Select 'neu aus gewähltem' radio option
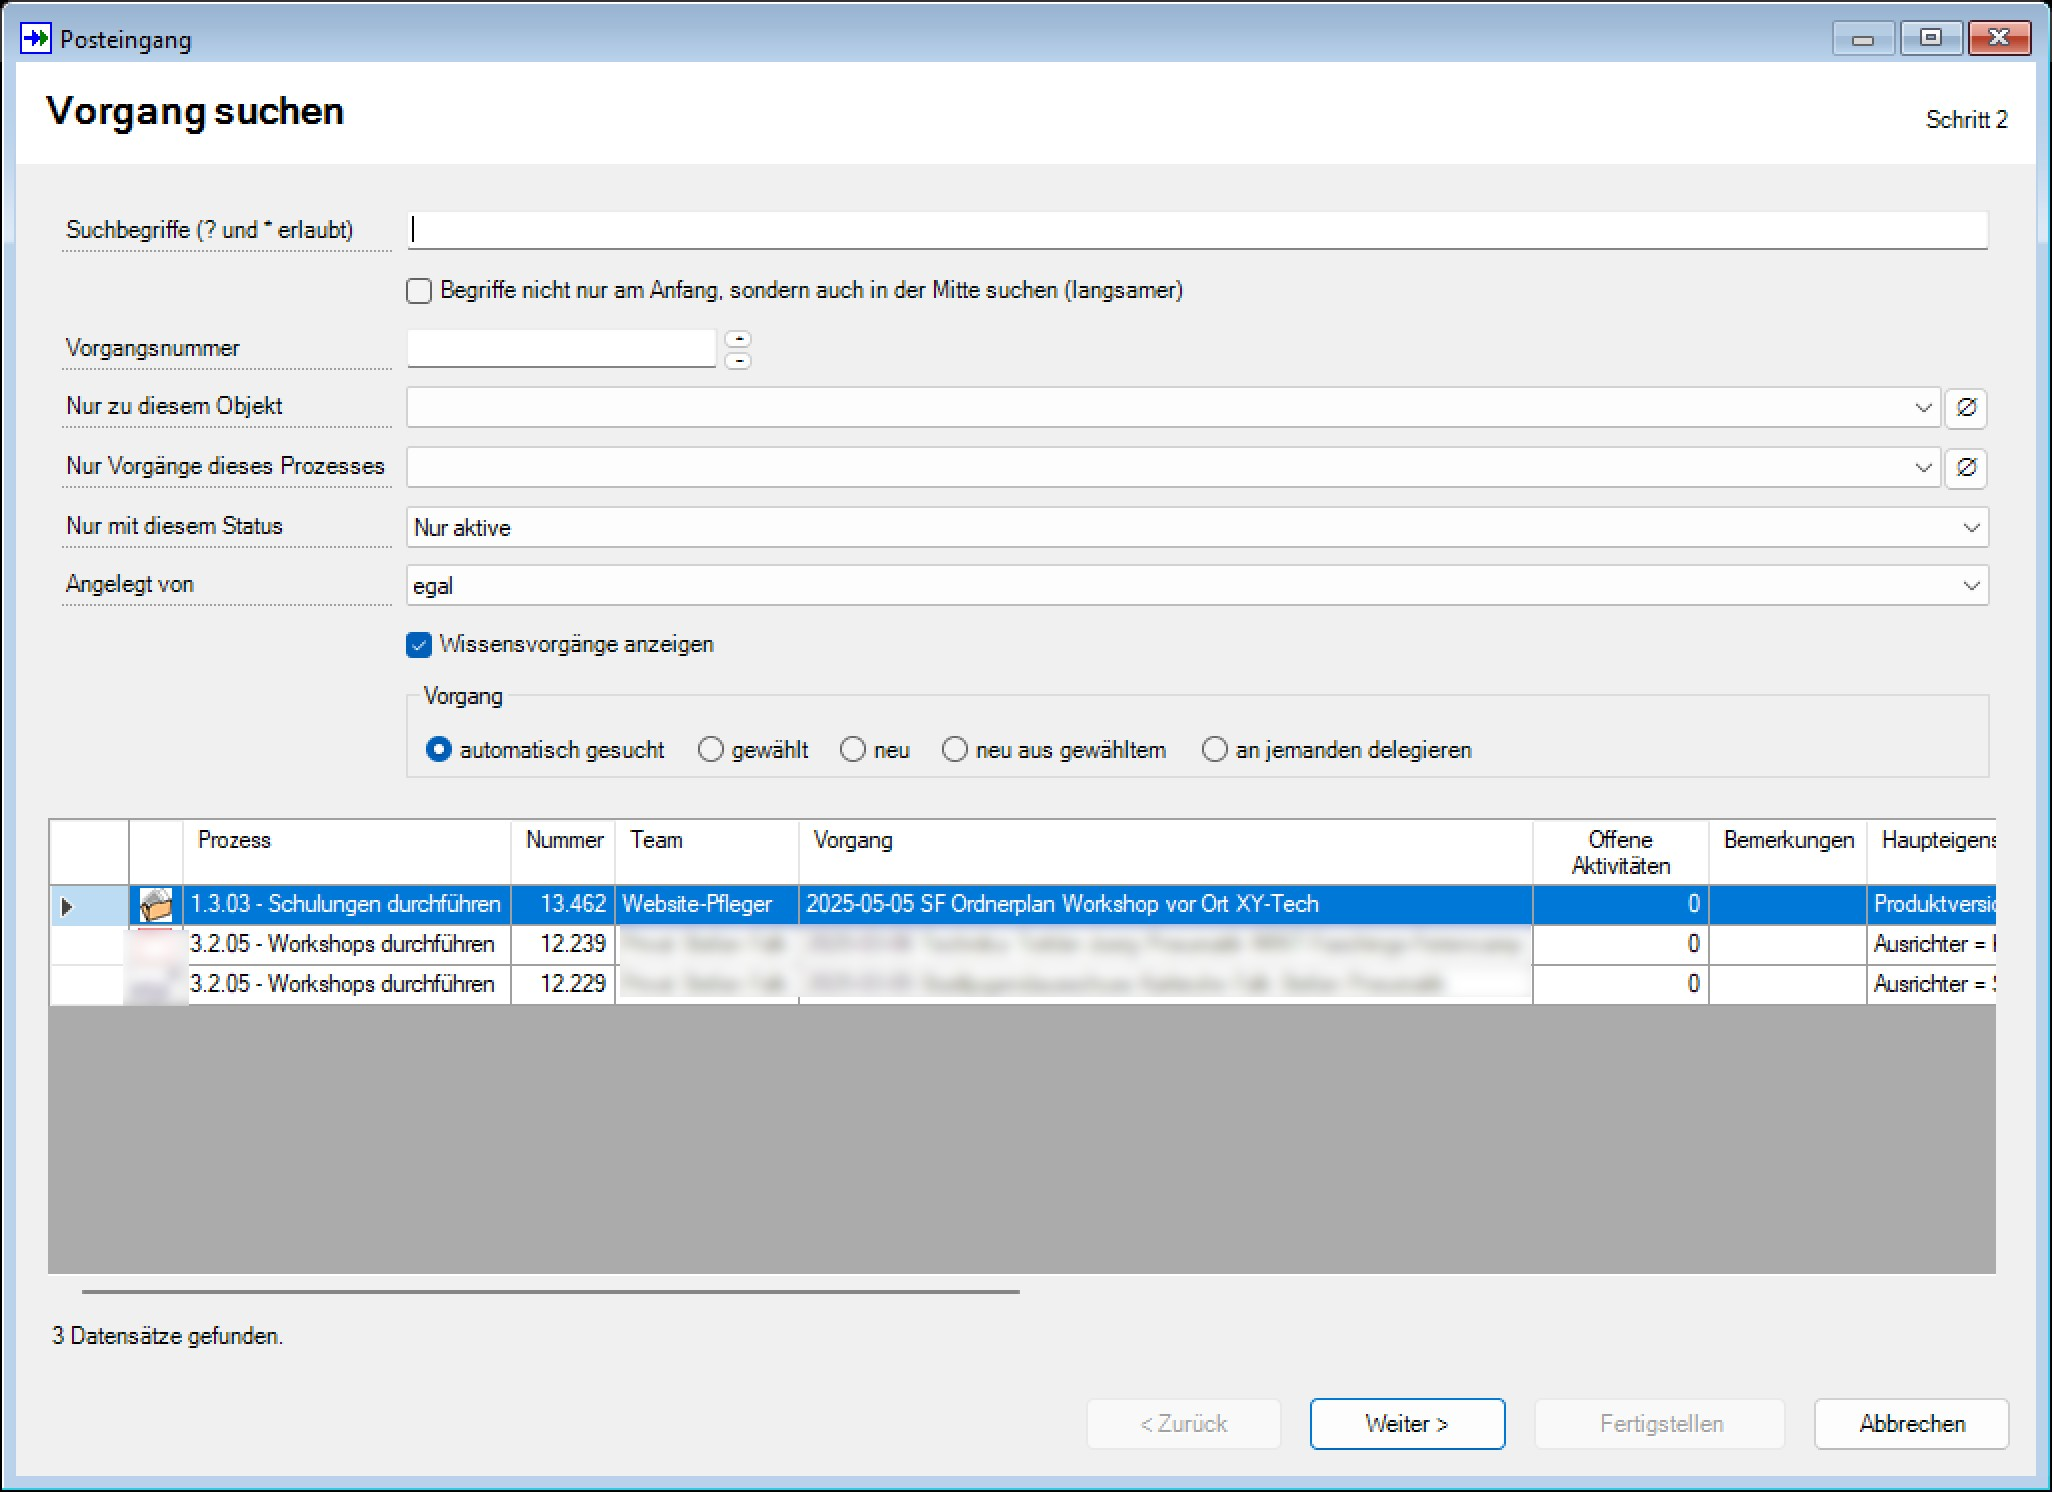 [x=955, y=750]
